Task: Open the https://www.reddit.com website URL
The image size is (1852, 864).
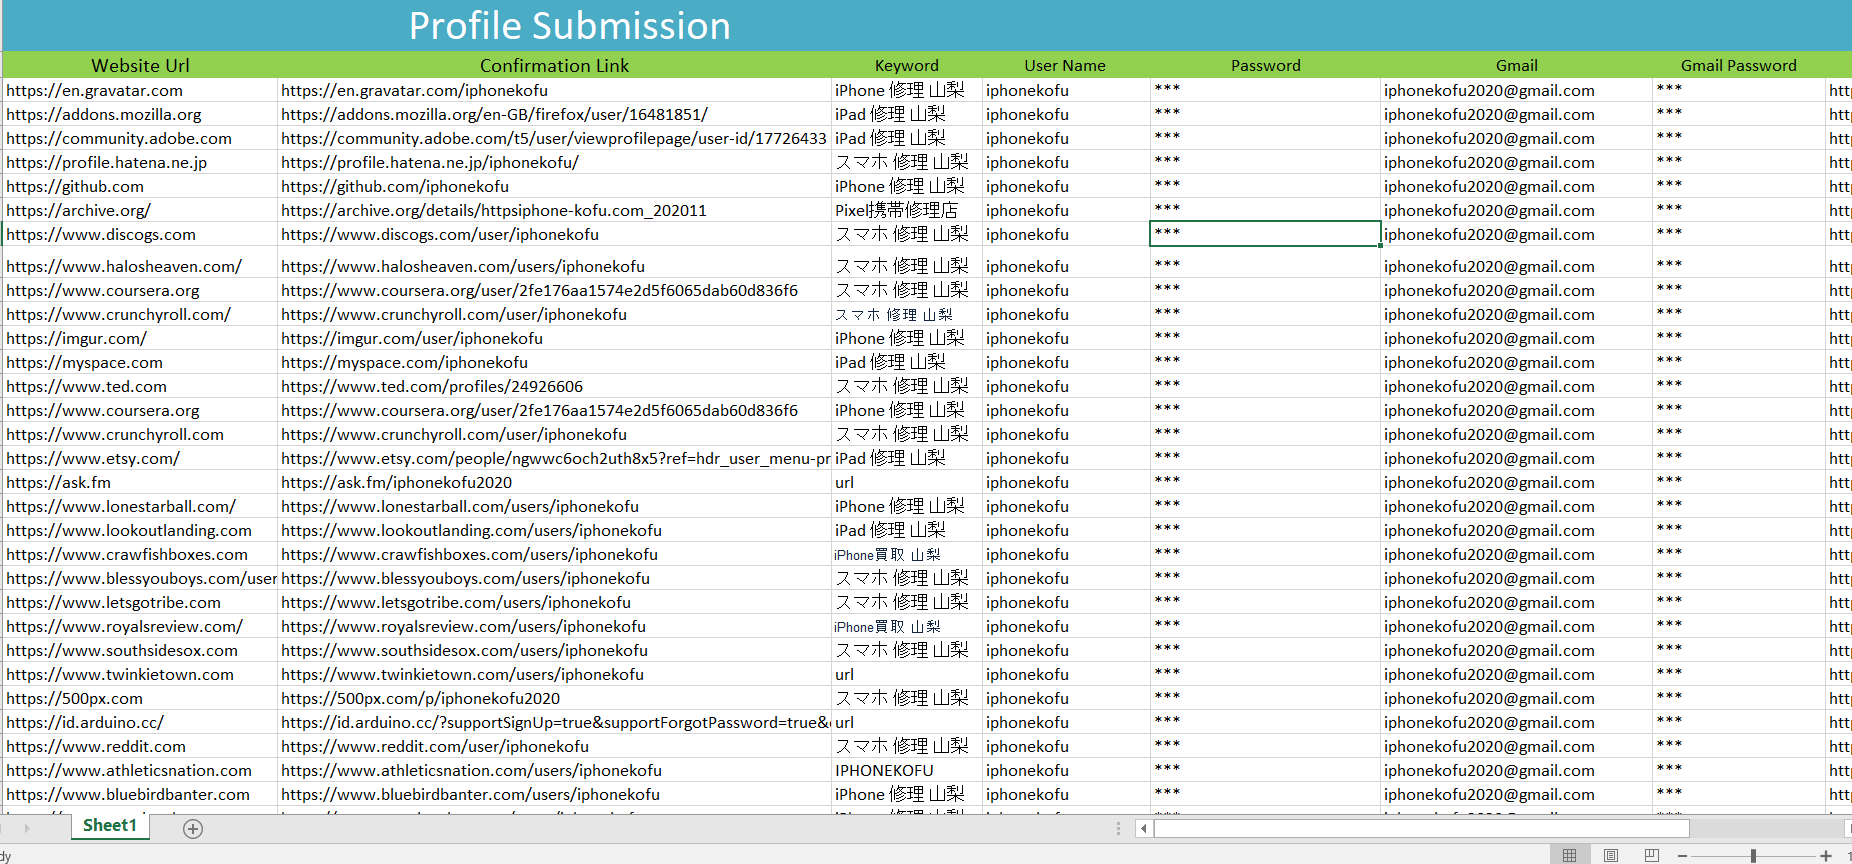Action: (96, 746)
